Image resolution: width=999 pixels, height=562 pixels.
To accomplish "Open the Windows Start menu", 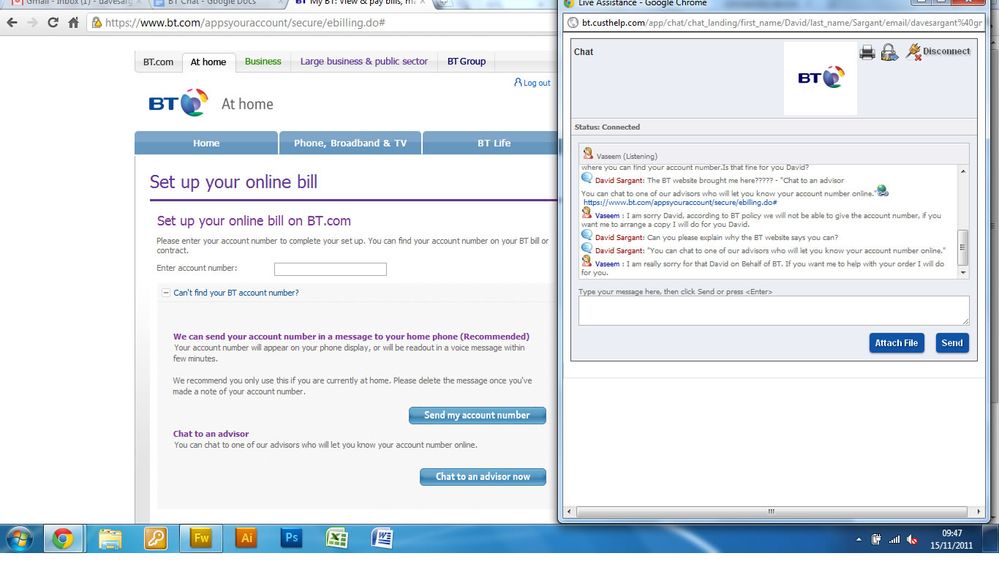I will [x=19, y=539].
